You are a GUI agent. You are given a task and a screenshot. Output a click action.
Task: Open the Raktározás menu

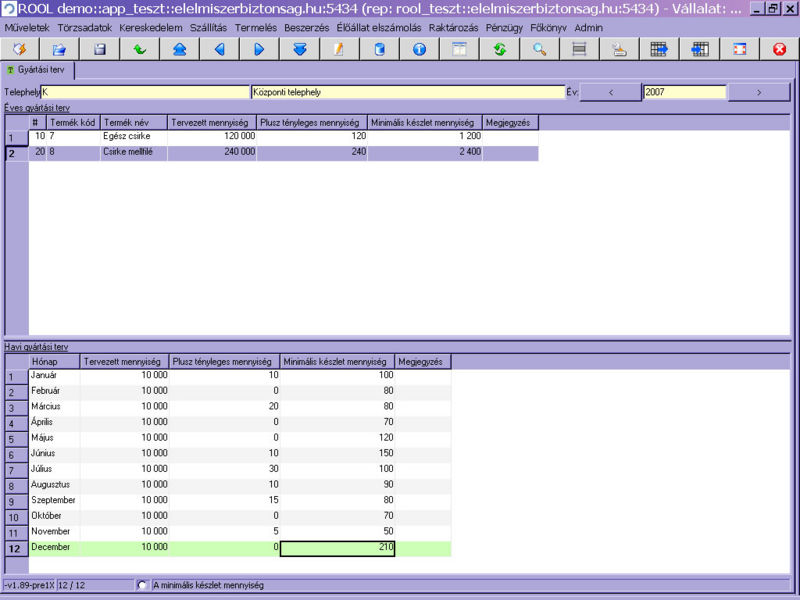[x=454, y=28]
